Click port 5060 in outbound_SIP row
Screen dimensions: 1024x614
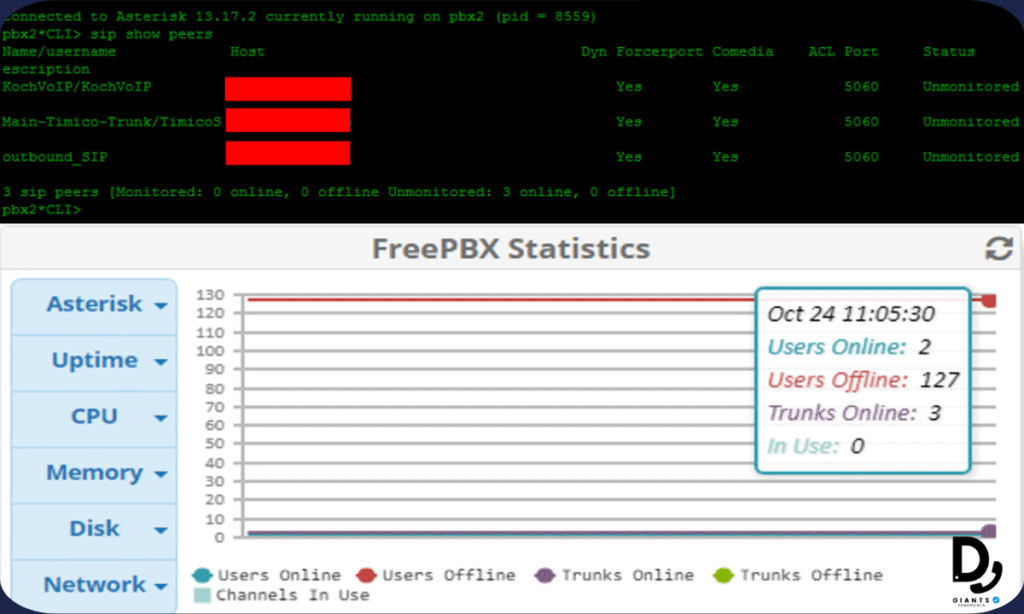[x=861, y=157]
